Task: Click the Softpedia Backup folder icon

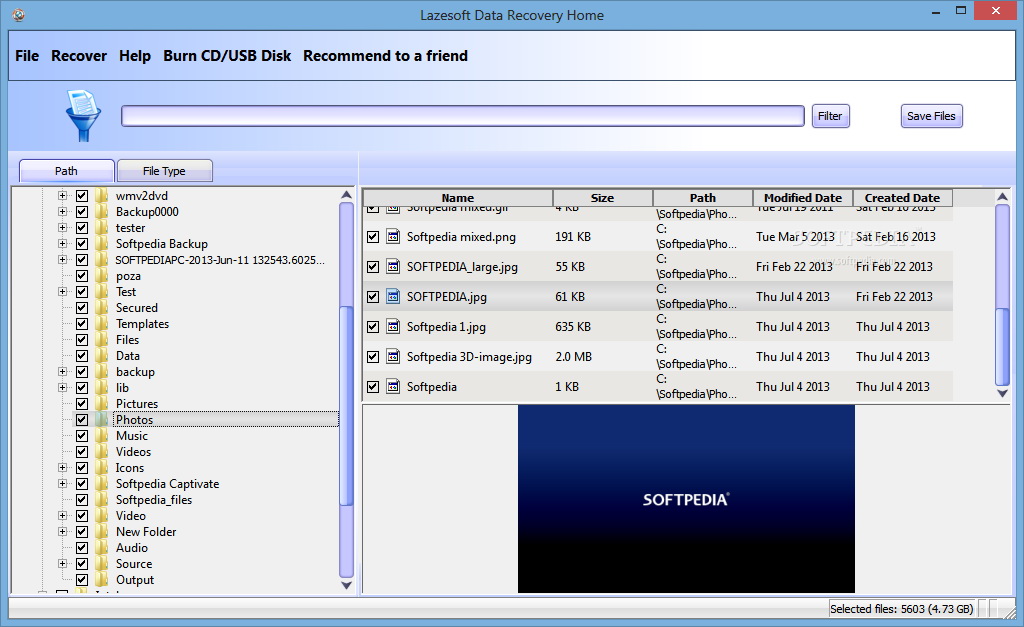Action: click(101, 244)
